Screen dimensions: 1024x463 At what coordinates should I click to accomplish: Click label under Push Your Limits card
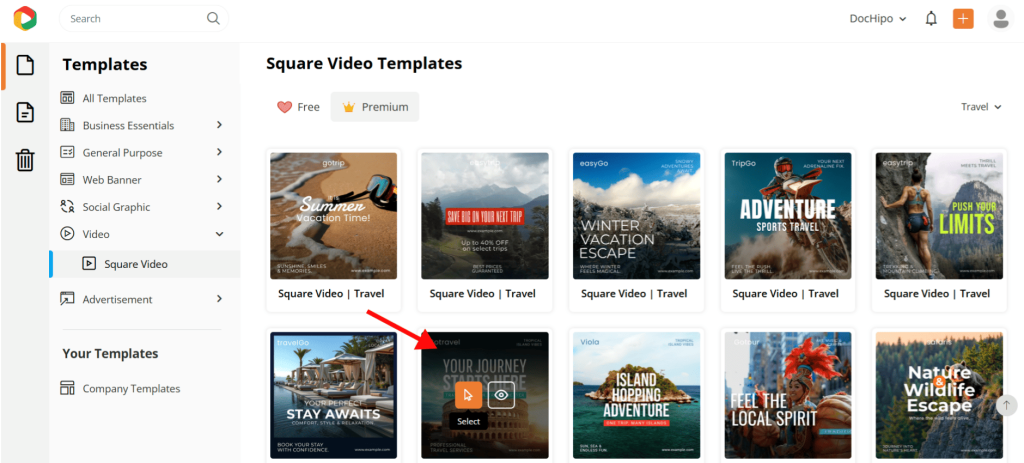click(x=937, y=294)
